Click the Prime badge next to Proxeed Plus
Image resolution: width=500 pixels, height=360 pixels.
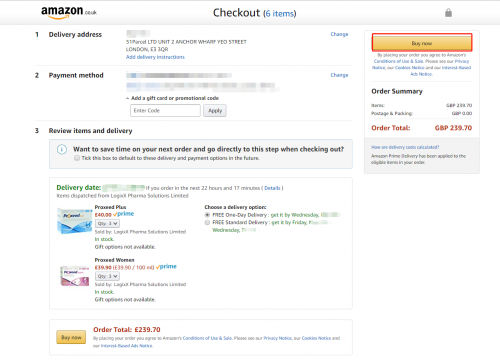click(x=124, y=214)
